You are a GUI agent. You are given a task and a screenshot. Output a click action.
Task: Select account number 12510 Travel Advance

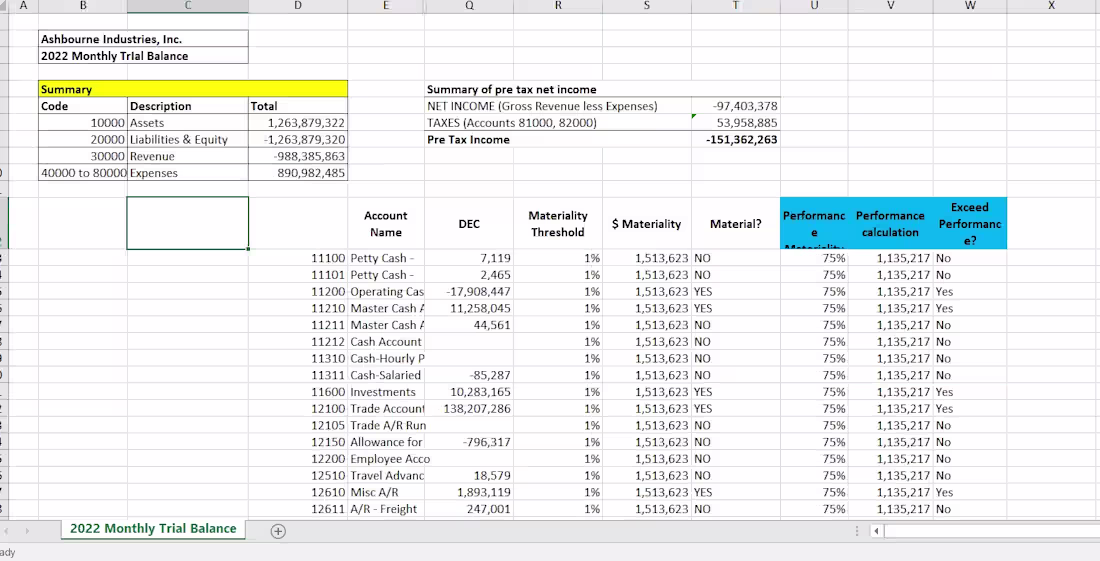(x=297, y=475)
